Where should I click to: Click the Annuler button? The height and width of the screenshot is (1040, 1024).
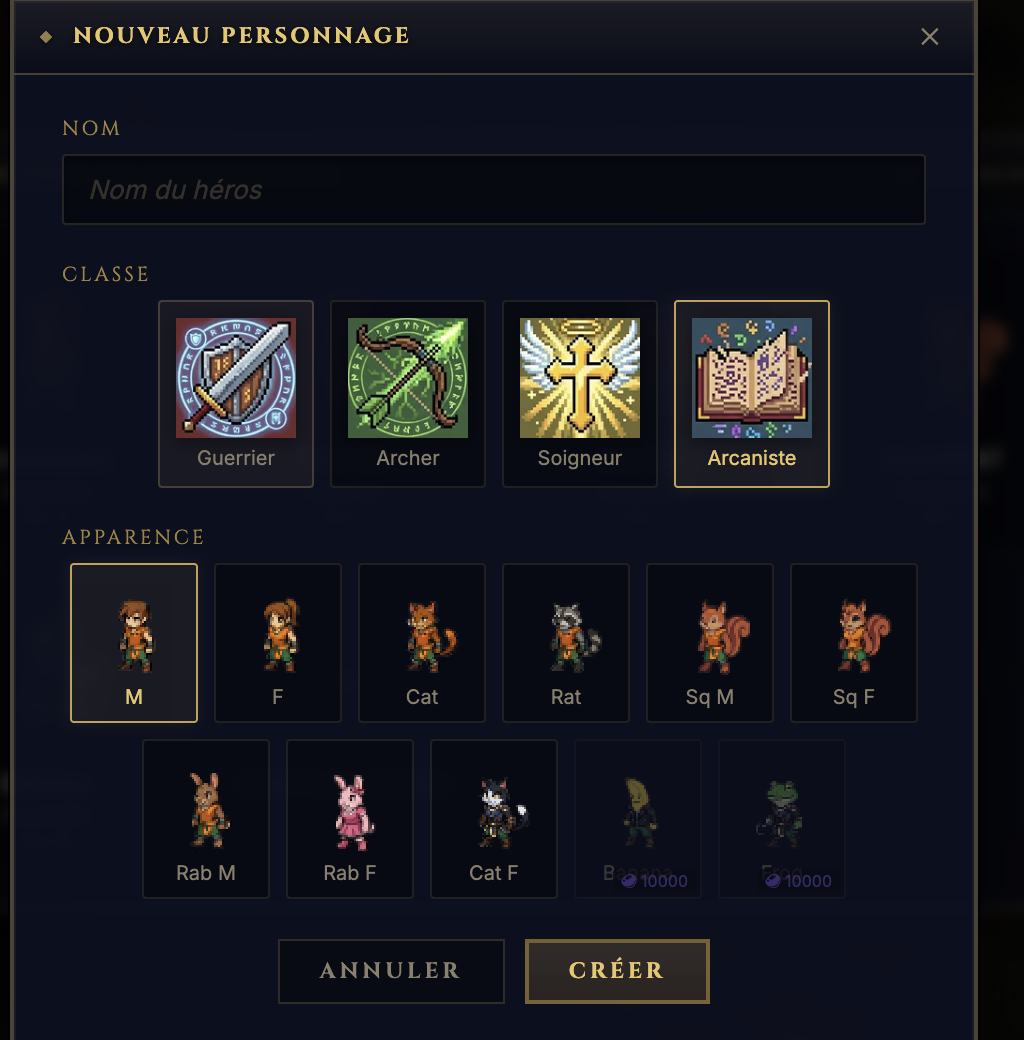click(391, 970)
